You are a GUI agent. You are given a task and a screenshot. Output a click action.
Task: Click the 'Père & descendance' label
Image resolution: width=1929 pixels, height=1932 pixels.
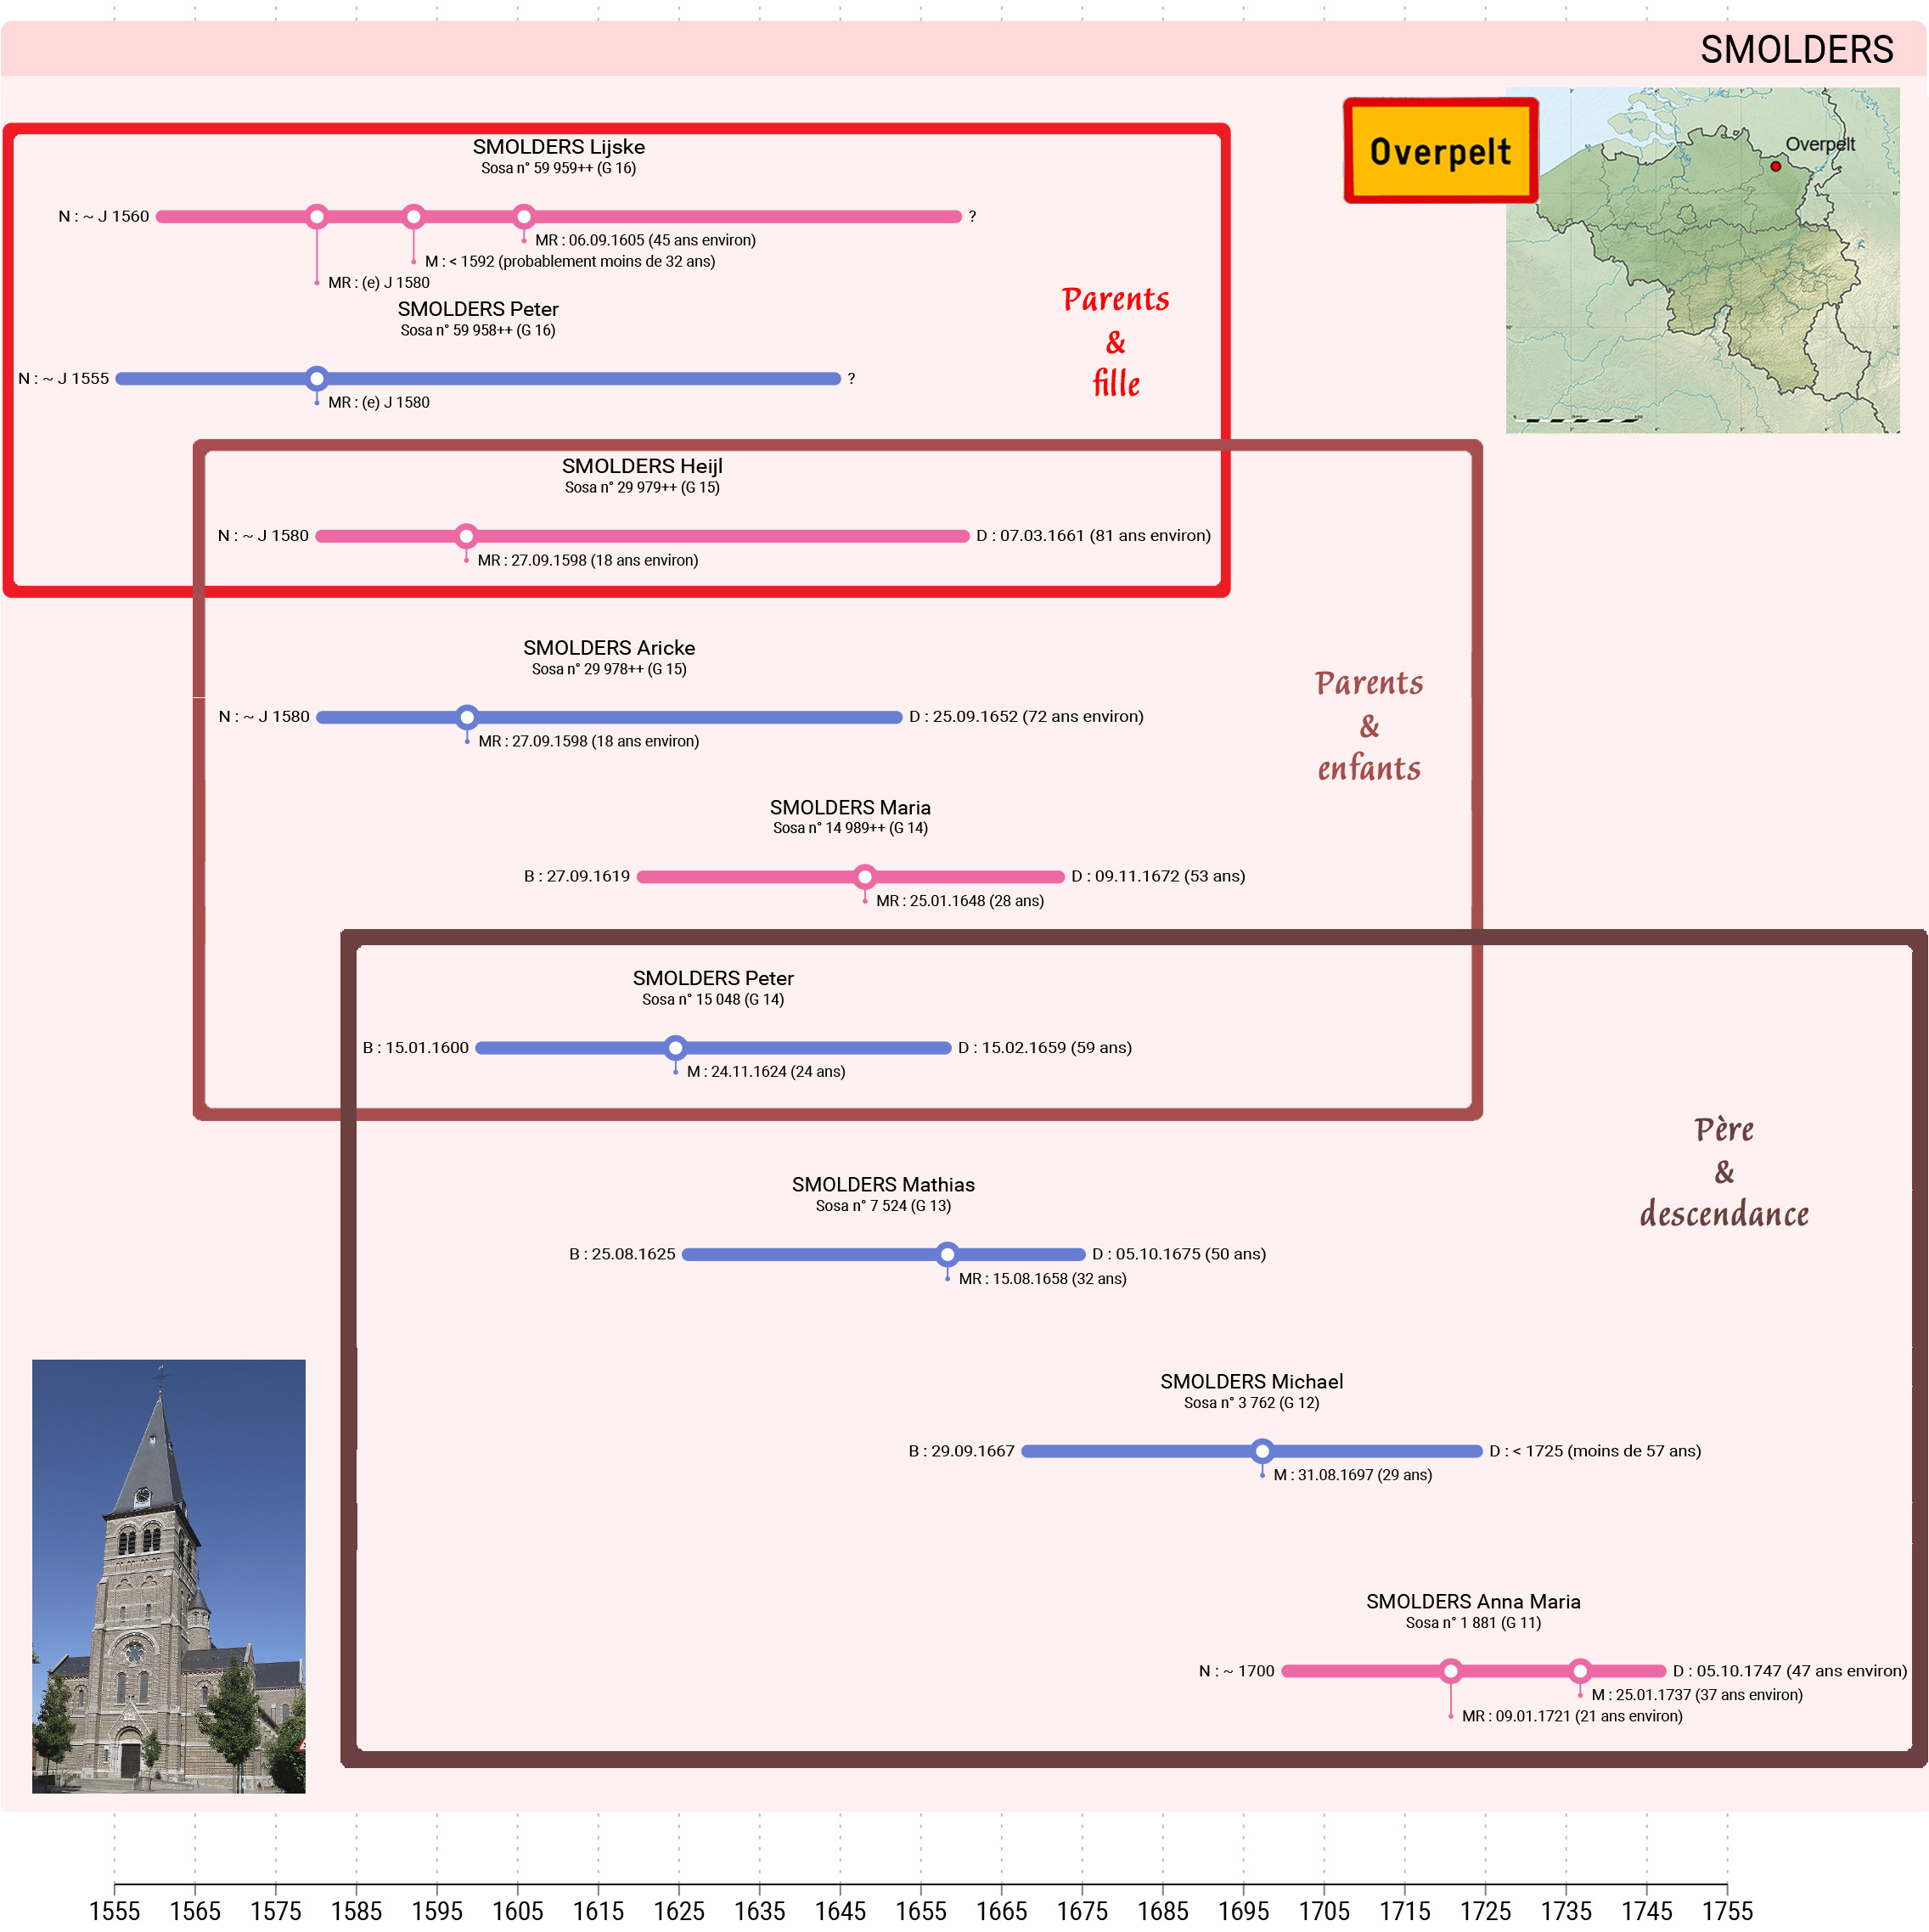(x=1723, y=1172)
